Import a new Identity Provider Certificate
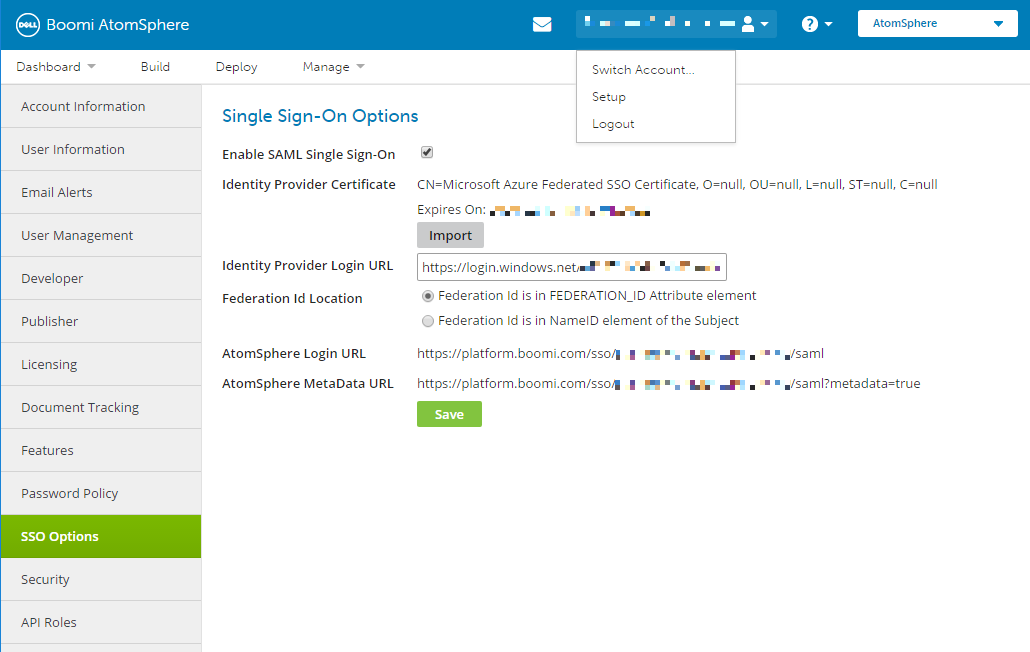The image size is (1030, 652). (x=450, y=235)
